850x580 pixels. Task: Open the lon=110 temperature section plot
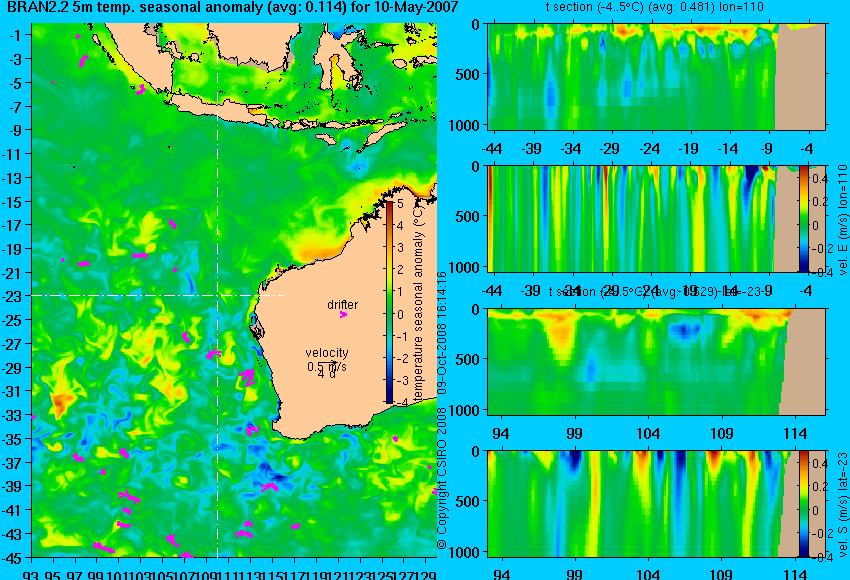pyautogui.click(x=657, y=77)
